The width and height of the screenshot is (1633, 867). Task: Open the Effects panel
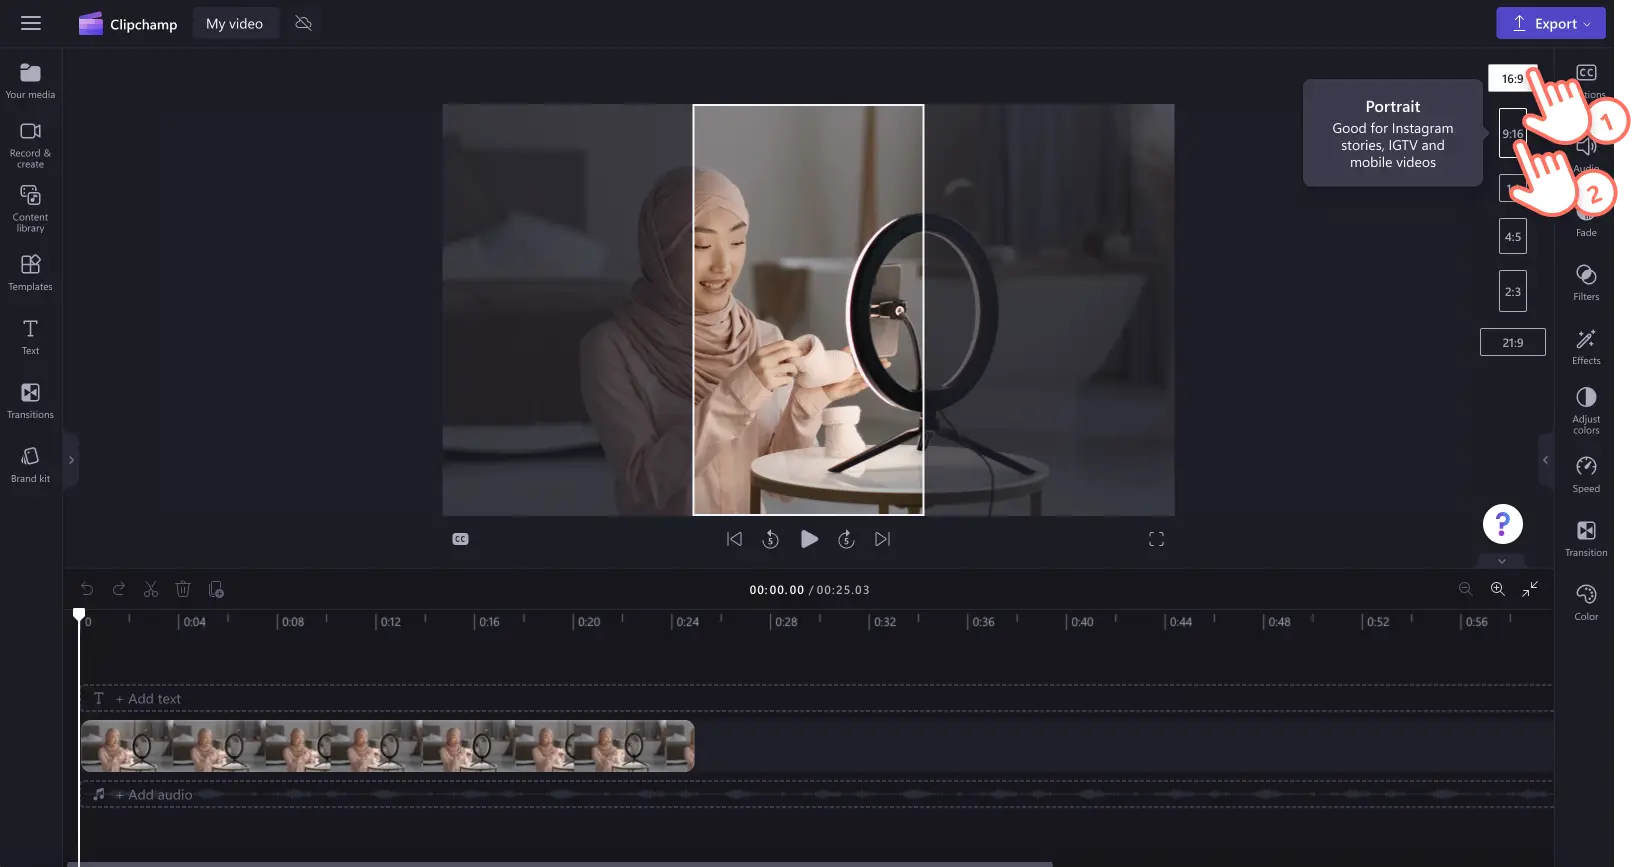point(1587,347)
